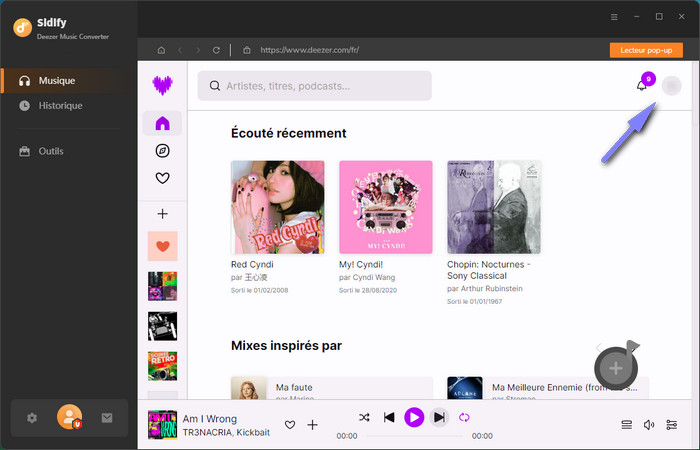Image resolution: width=700 pixels, height=450 pixels.
Task: Open the Outils section
Action: coord(50,151)
